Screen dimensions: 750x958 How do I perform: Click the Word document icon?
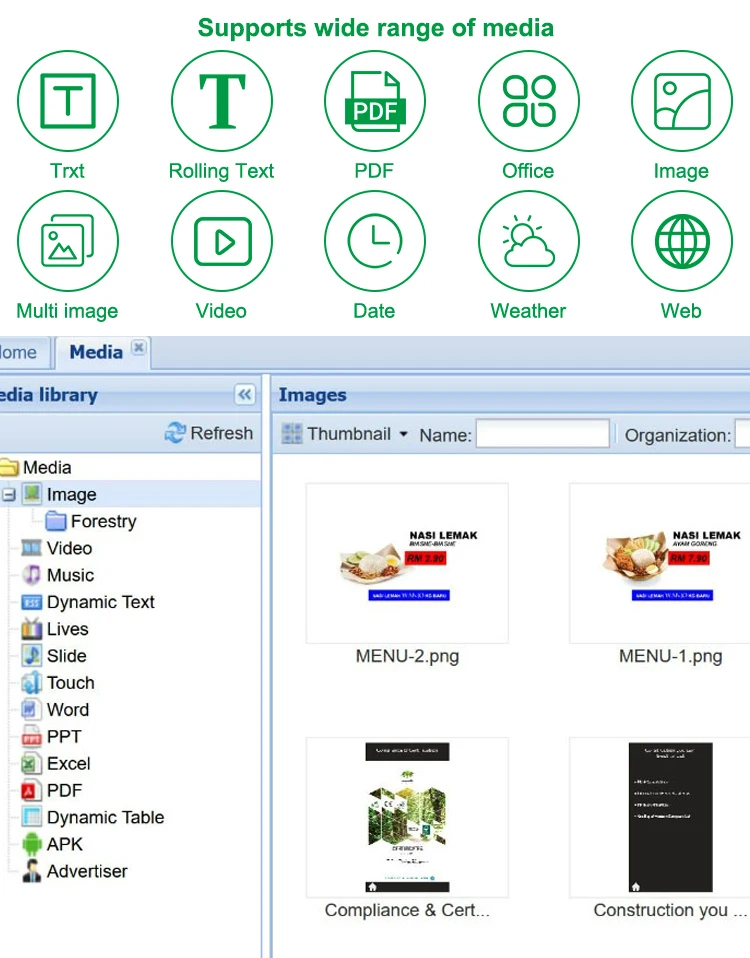[30, 709]
